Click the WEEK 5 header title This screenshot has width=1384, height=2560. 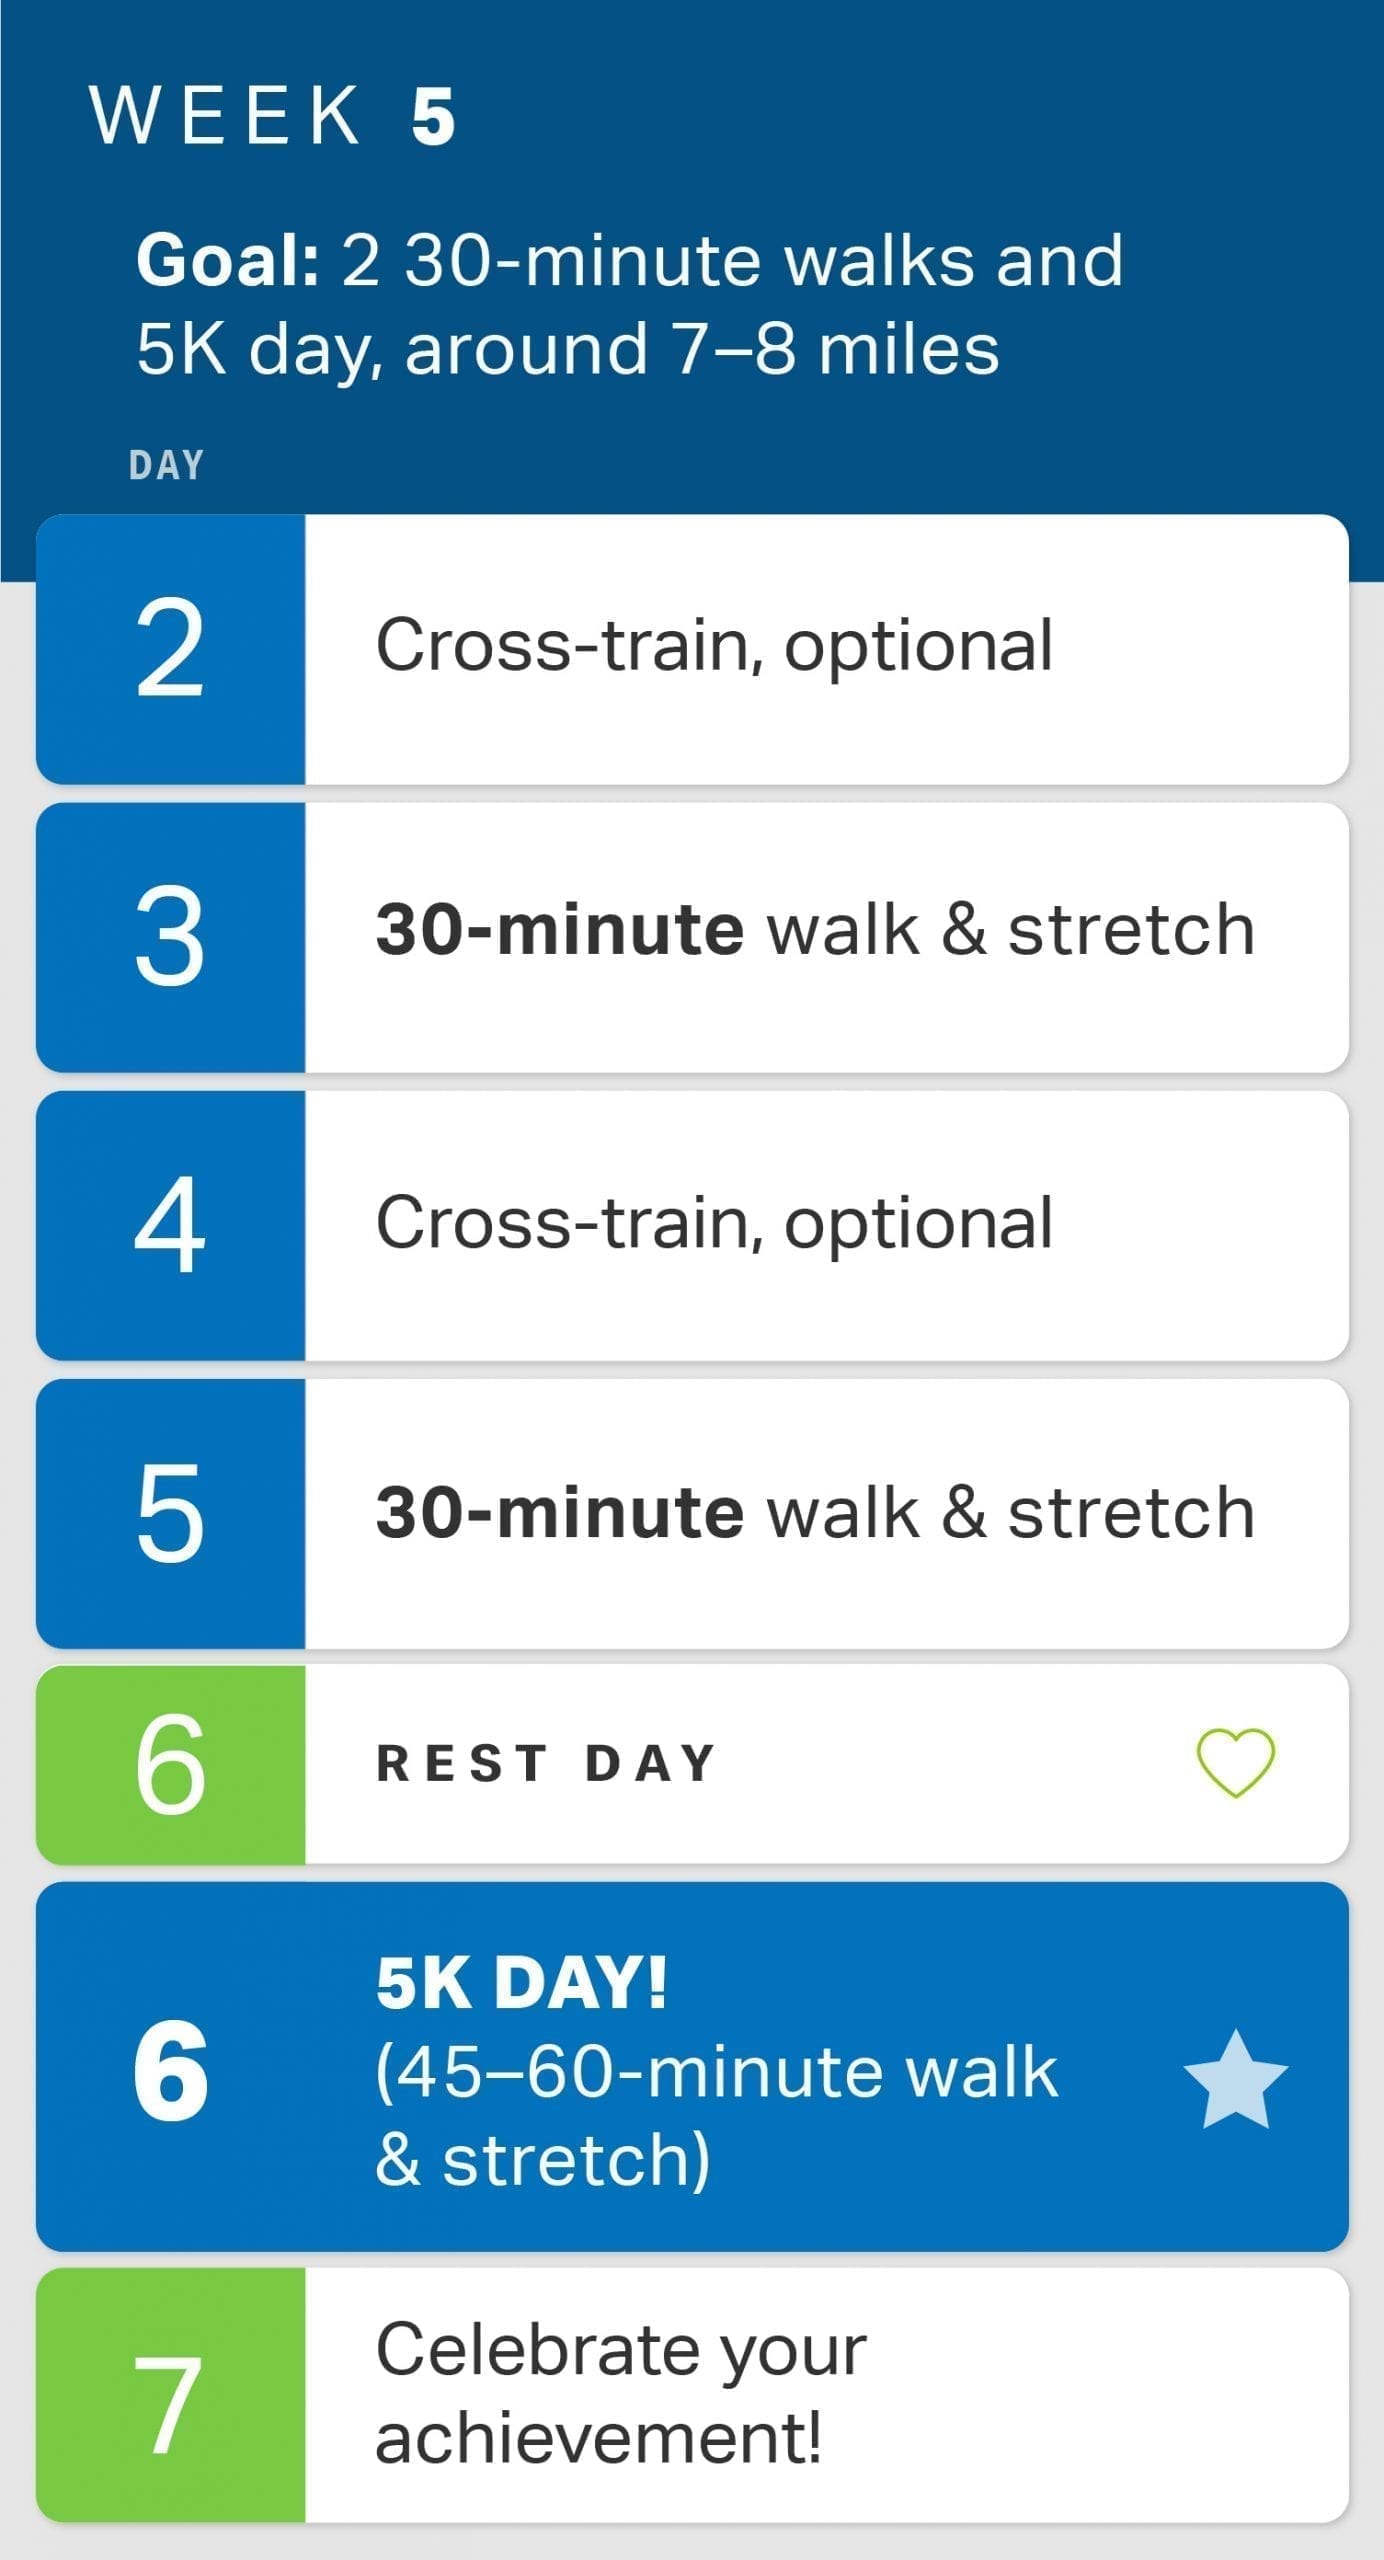click(x=273, y=116)
